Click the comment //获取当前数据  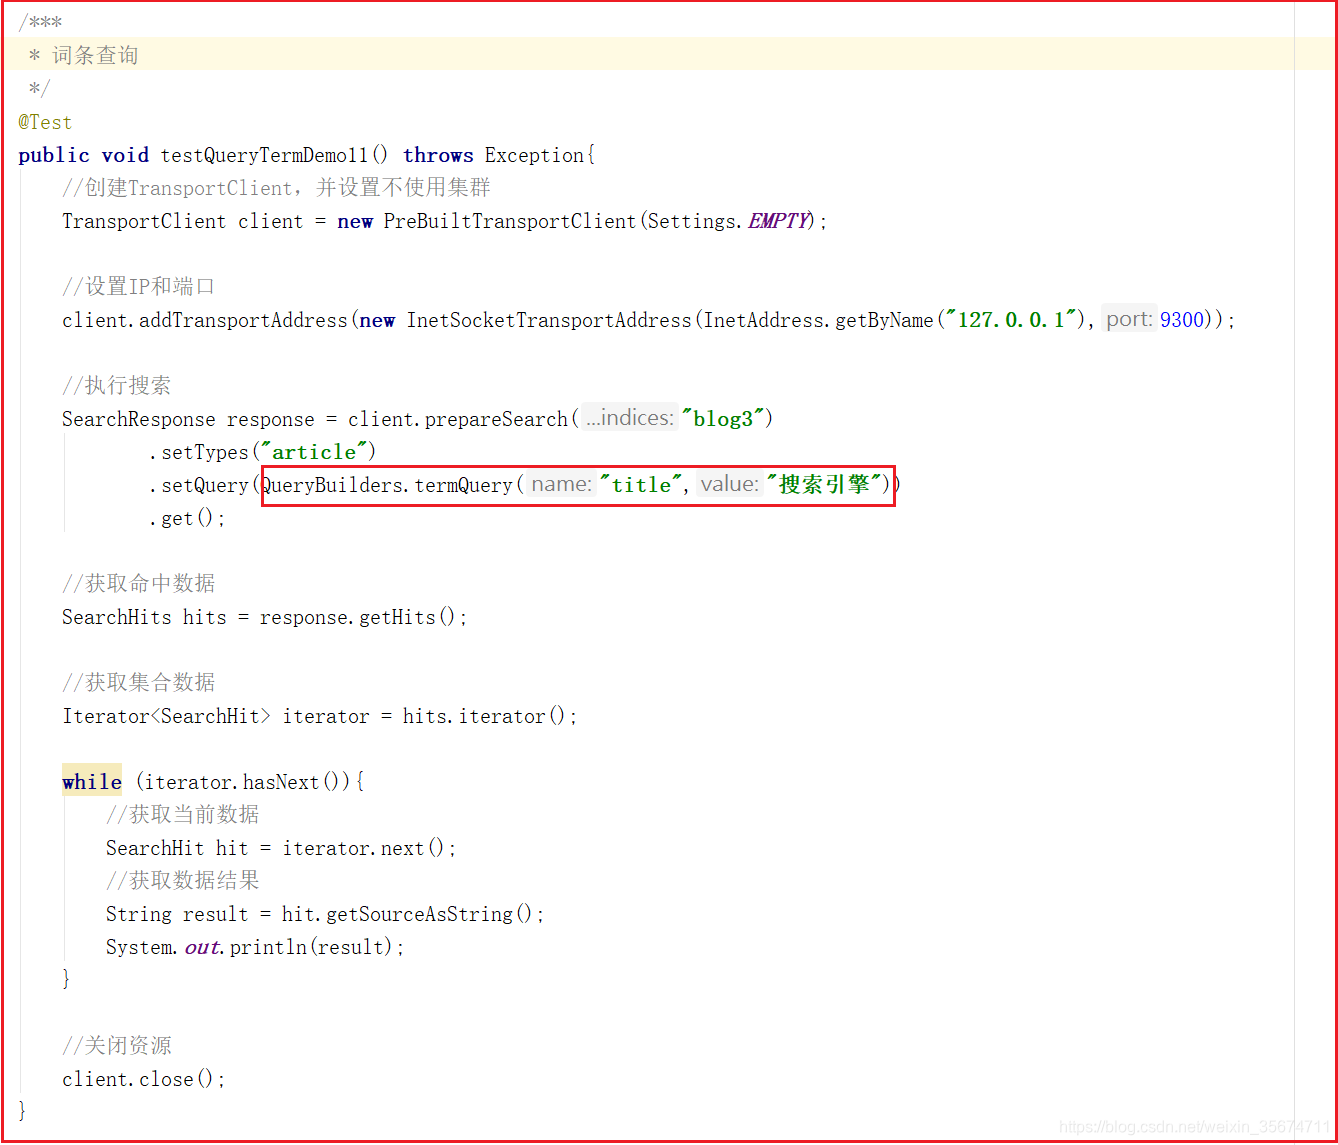point(182,815)
